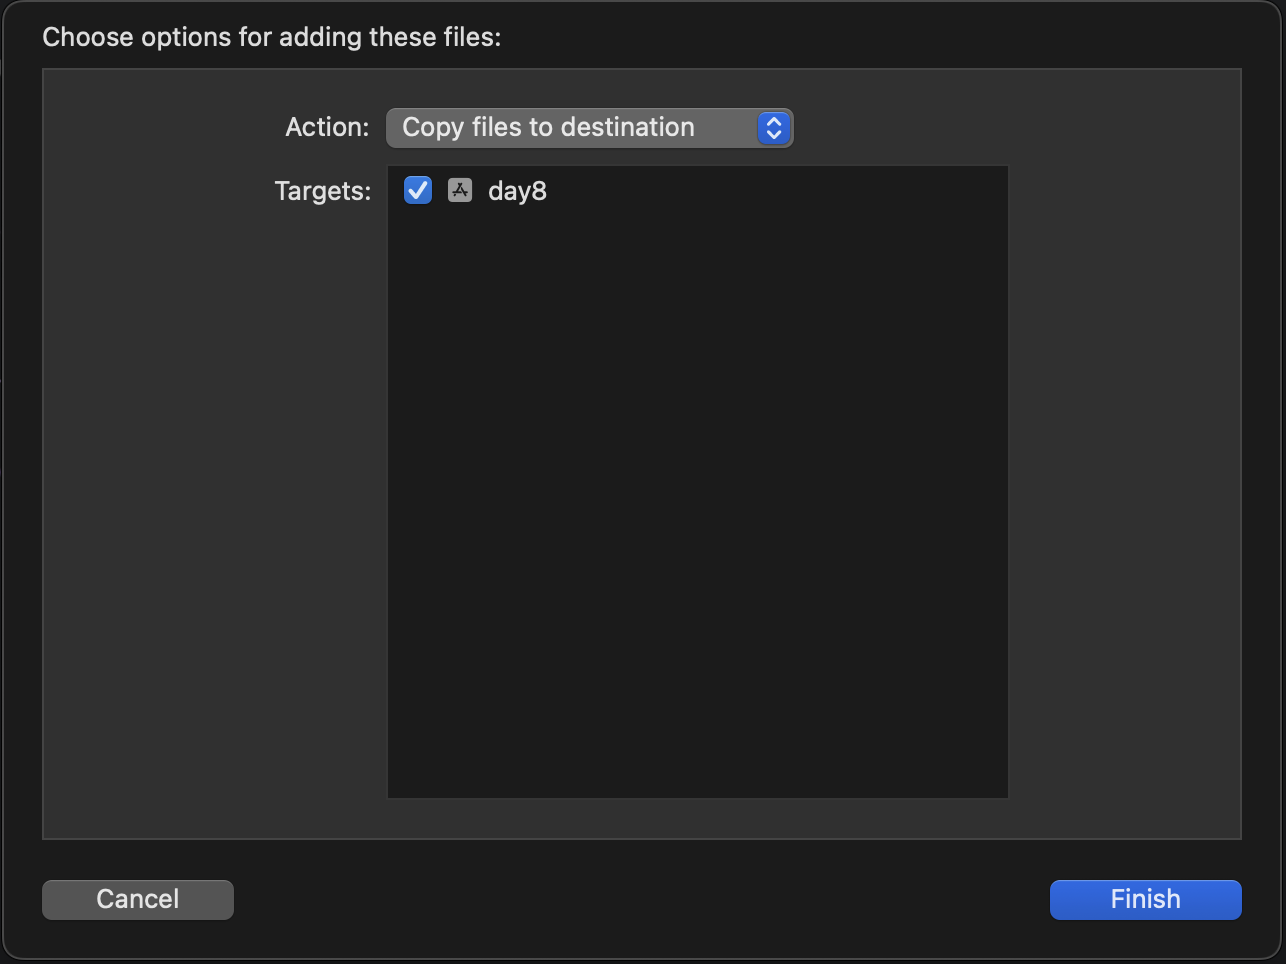Toggle day8 target membership checkmark
1286x964 pixels.
418,190
